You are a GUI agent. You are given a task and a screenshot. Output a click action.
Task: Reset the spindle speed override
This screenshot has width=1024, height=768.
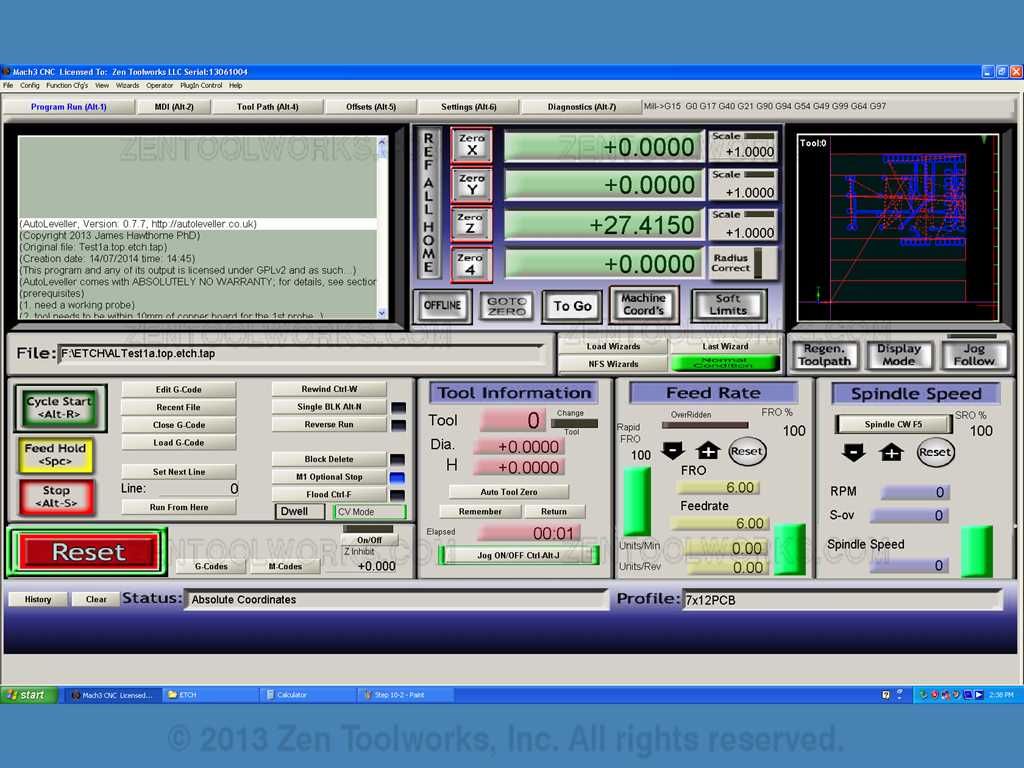[x=935, y=452]
